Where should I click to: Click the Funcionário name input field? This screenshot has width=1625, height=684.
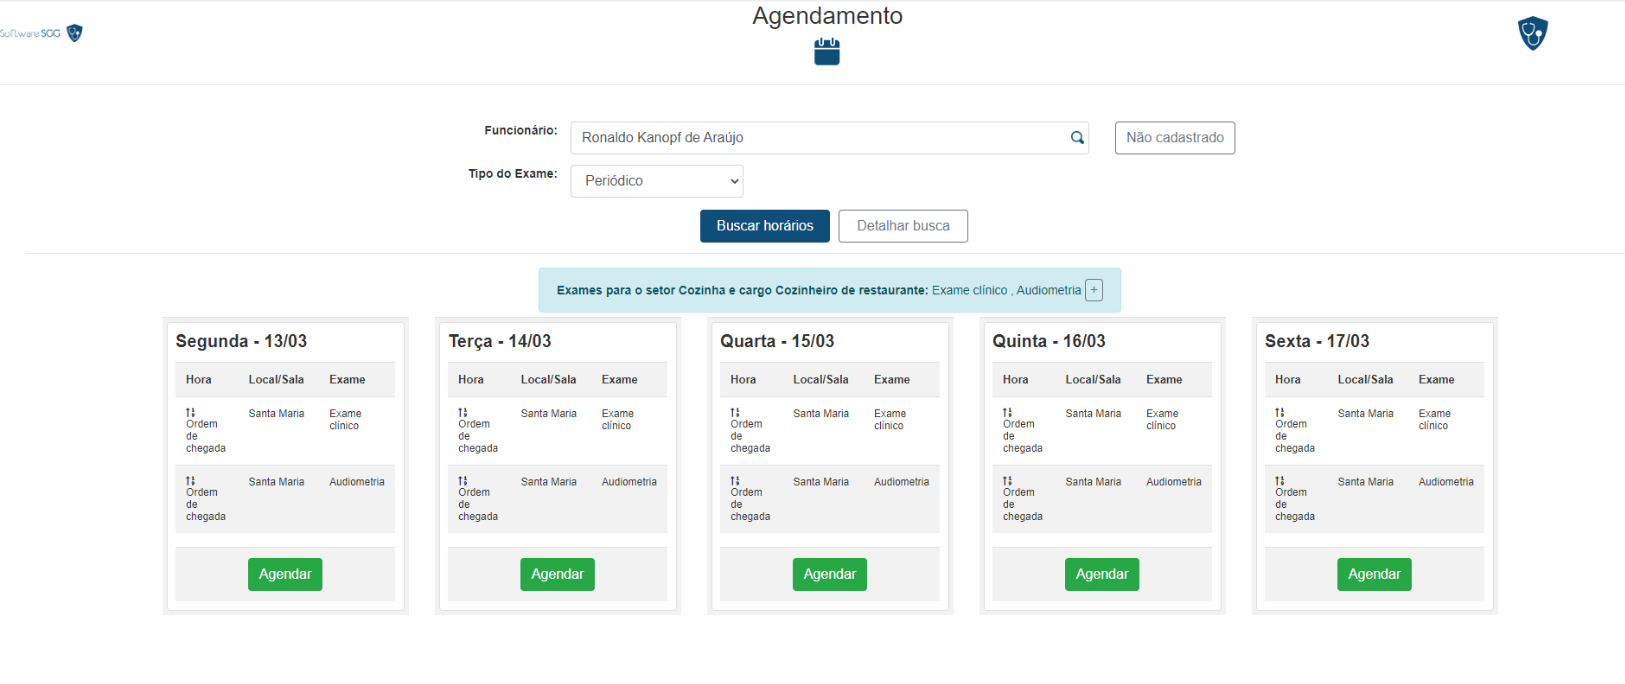tap(820, 138)
